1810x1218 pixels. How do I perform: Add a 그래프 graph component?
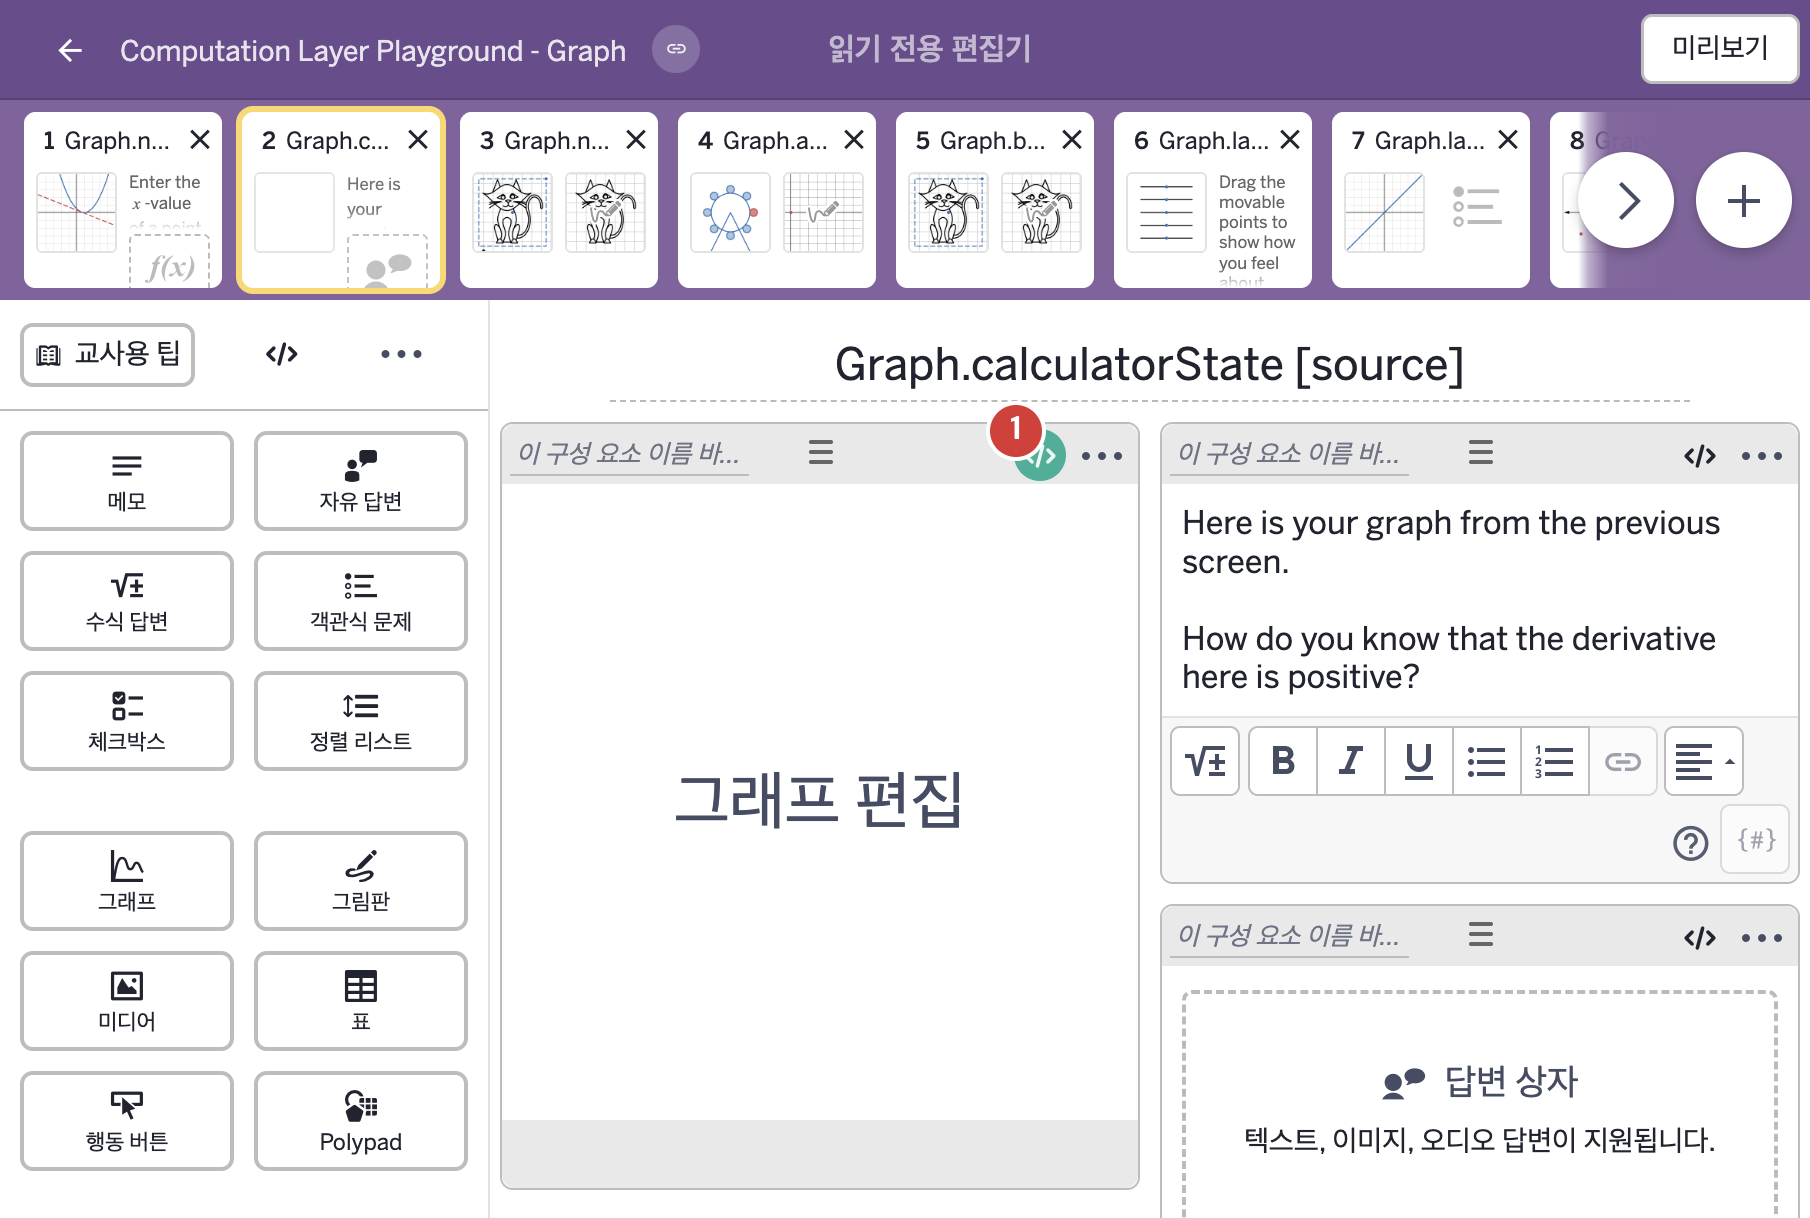pyautogui.click(x=127, y=881)
